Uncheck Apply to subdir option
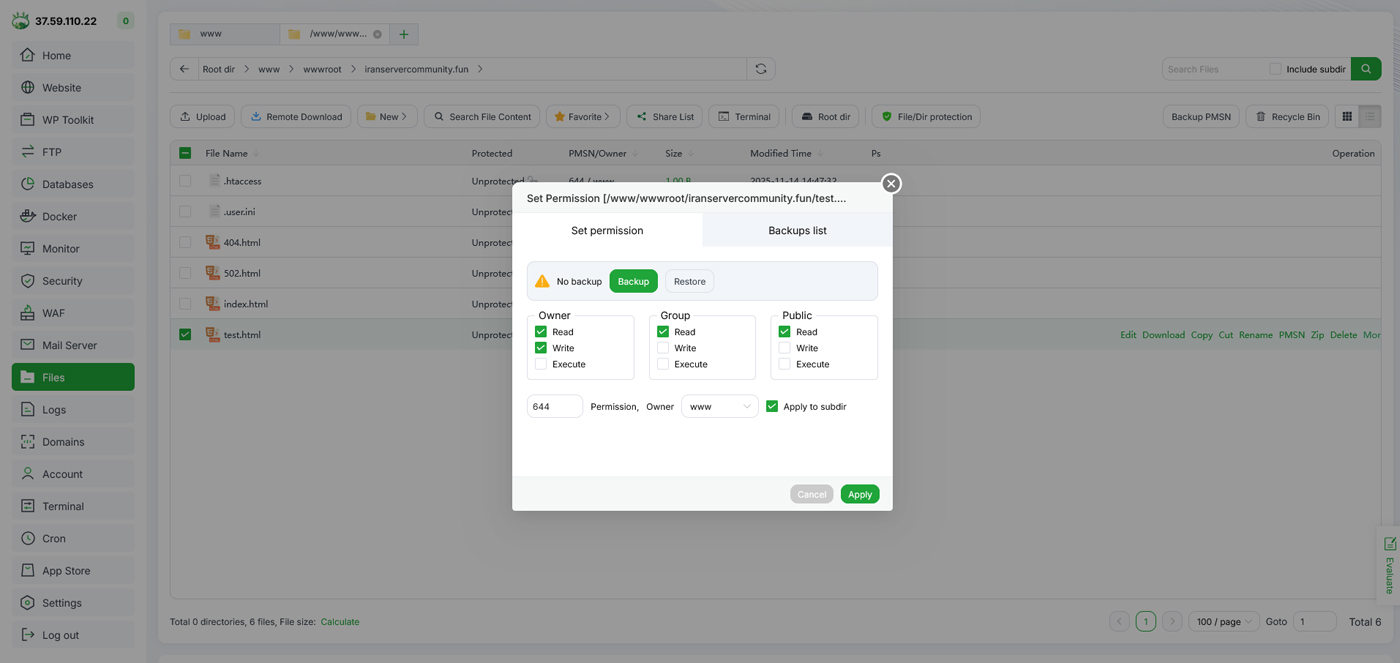This screenshot has height=663, width=1400. 772,406
